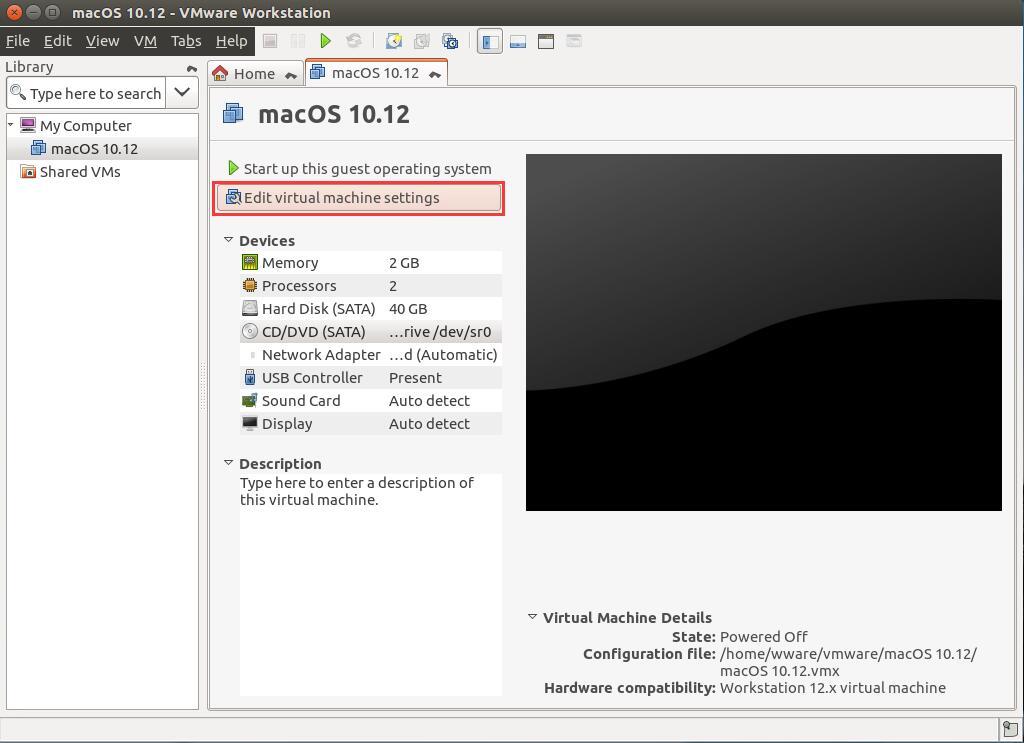This screenshot has height=743, width=1024.
Task: Click the Display value Auto detect
Action: click(429, 424)
